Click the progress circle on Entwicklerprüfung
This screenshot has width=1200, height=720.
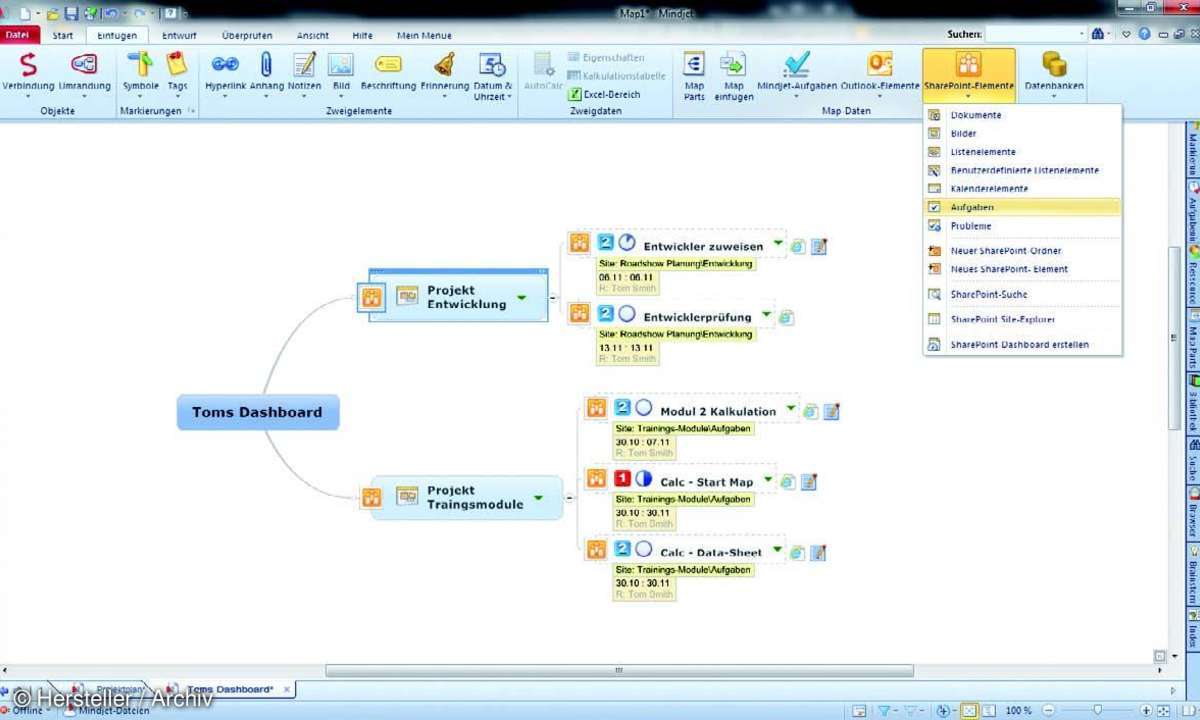click(627, 314)
